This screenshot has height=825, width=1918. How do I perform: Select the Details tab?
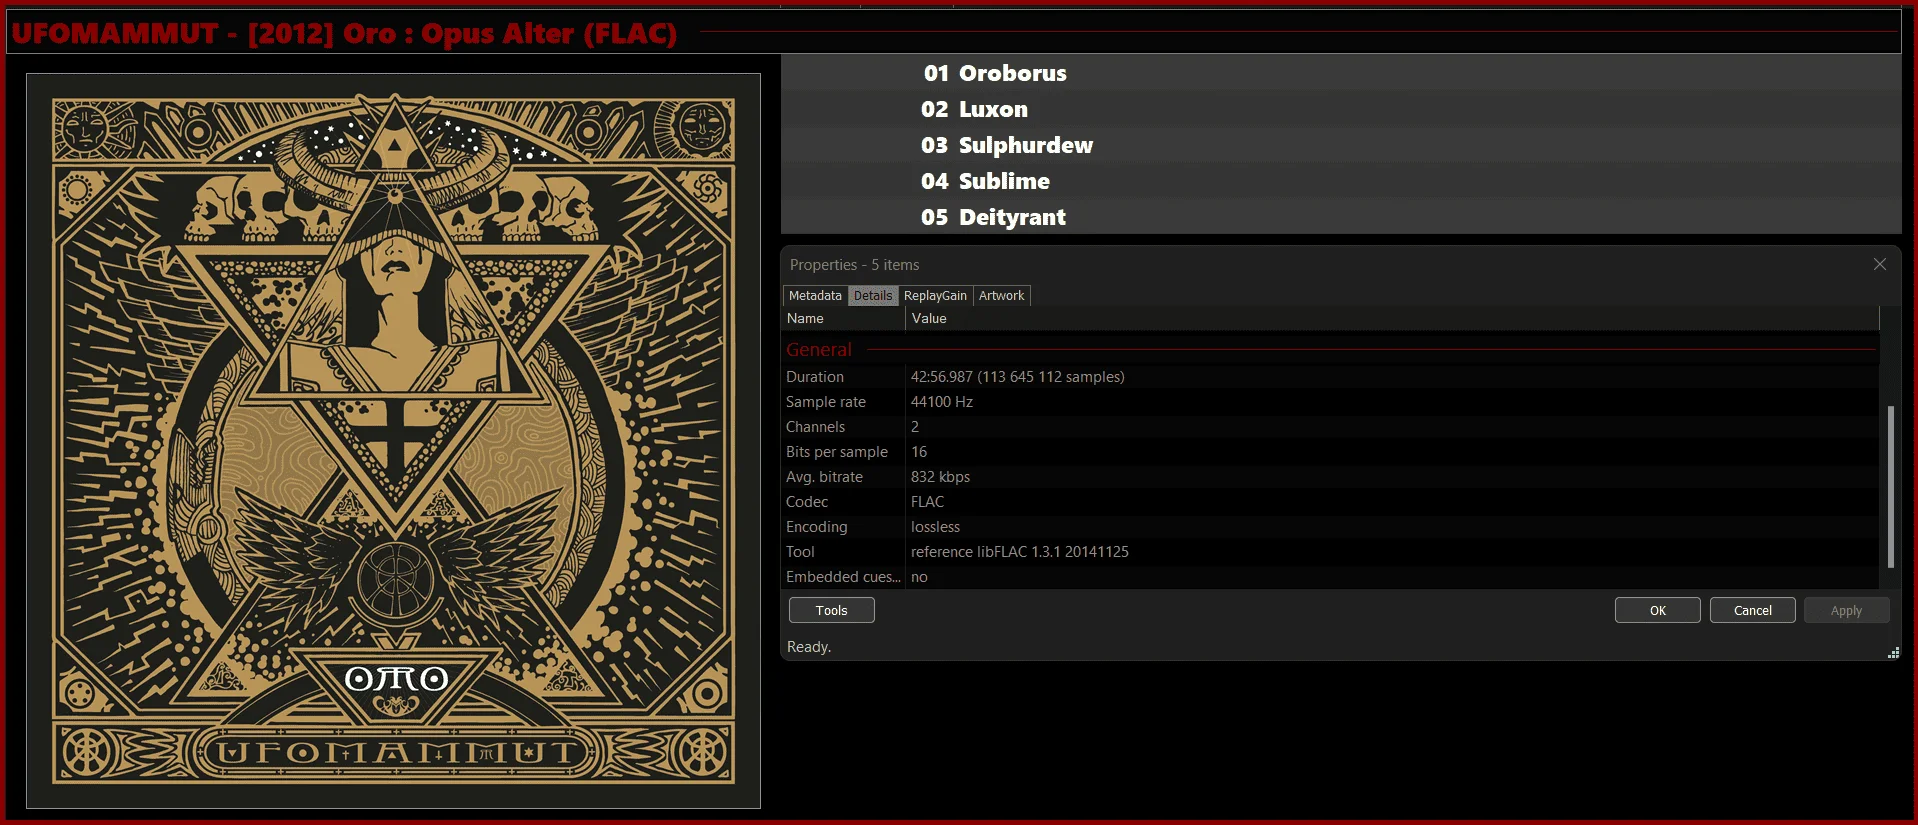(873, 295)
